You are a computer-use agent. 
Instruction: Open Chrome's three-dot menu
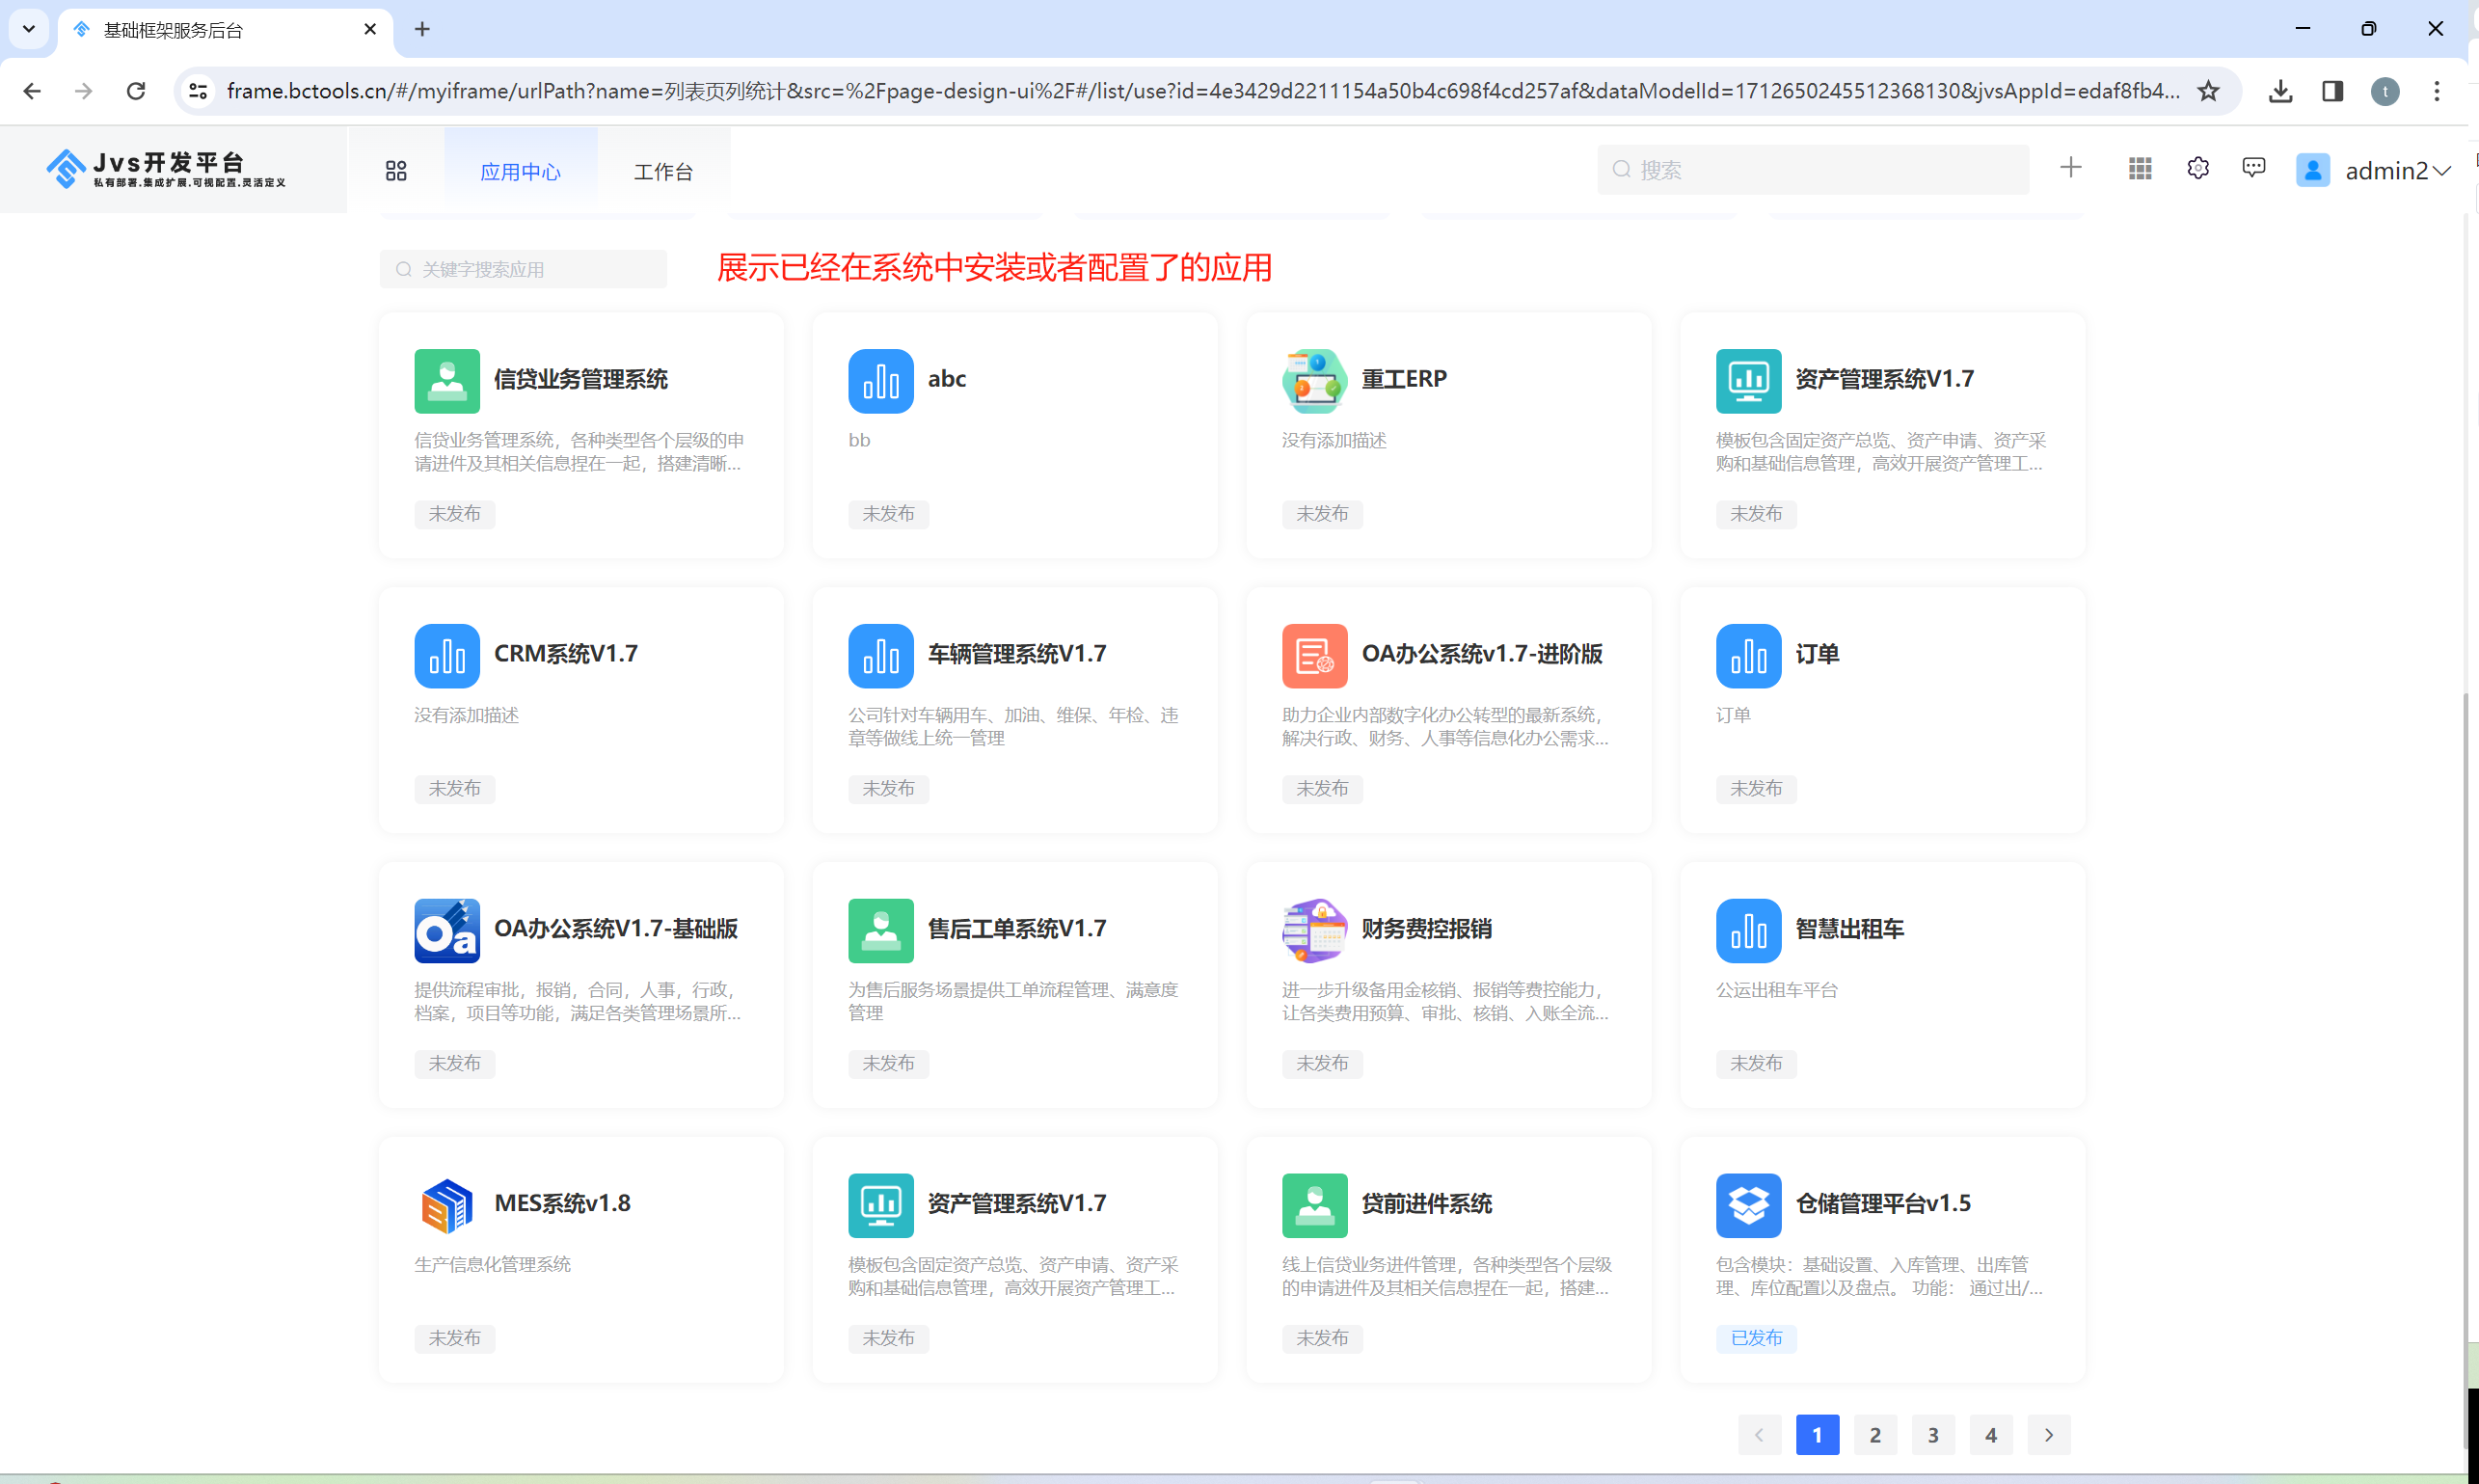[x=2437, y=91]
